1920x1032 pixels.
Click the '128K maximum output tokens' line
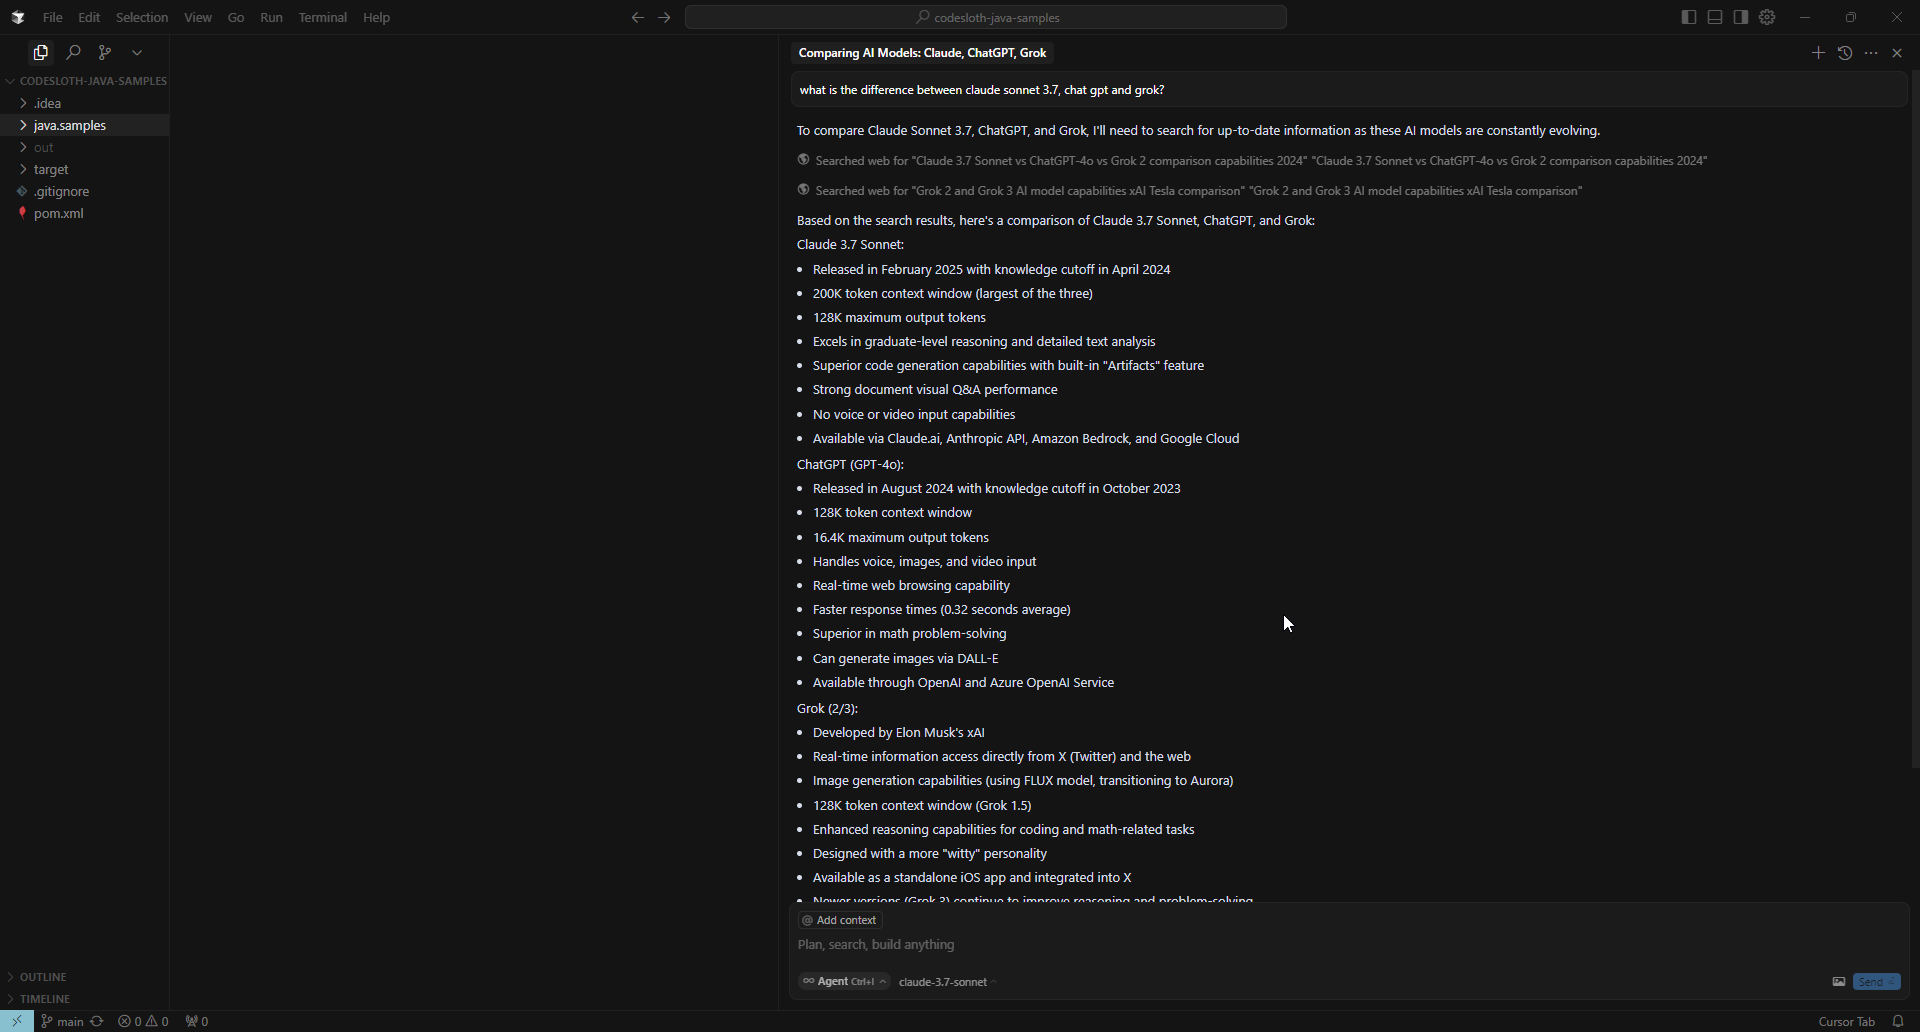[x=899, y=318]
